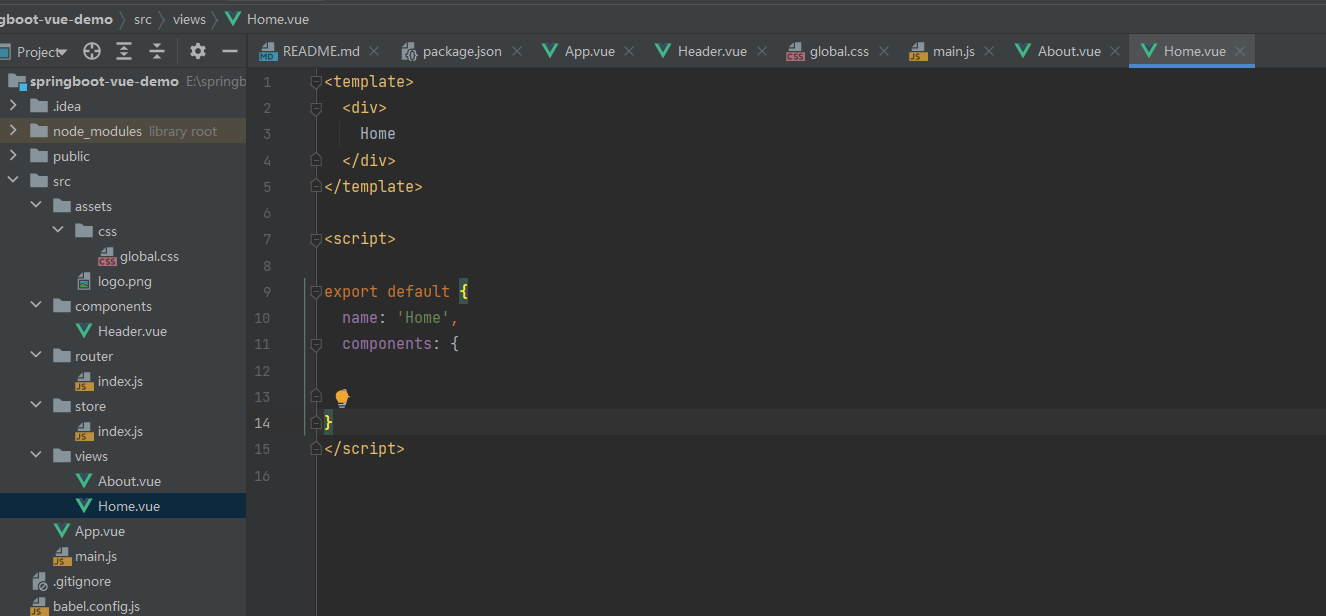Click the views breadcrumb above the editor
This screenshot has height=616, width=1326.
coord(189,18)
